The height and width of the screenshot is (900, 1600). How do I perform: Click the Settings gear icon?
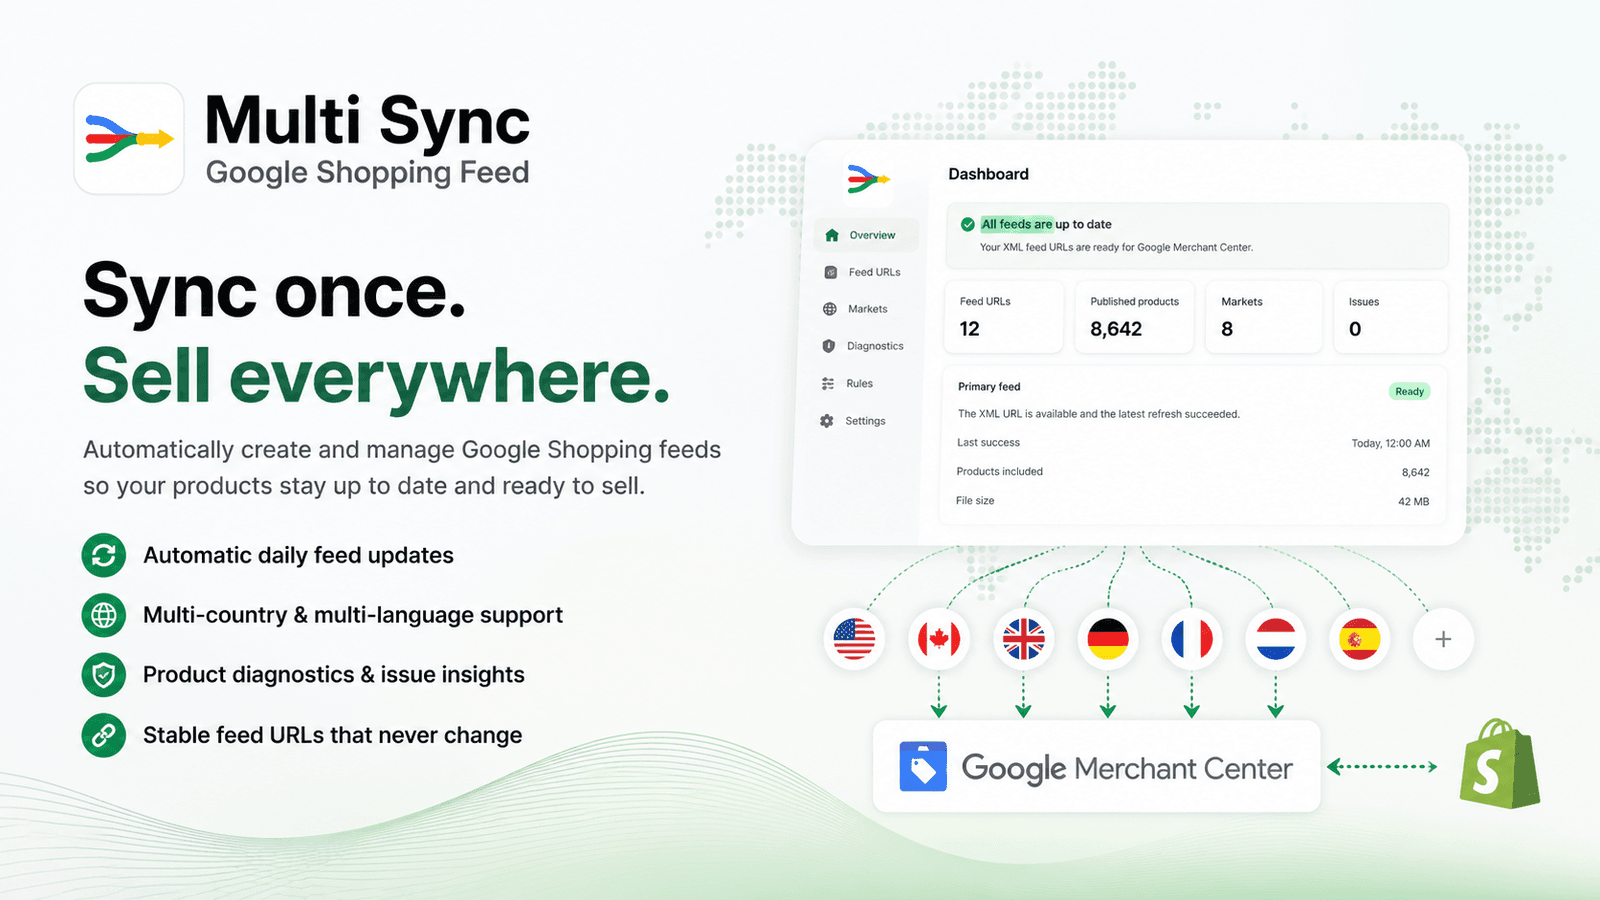click(827, 421)
